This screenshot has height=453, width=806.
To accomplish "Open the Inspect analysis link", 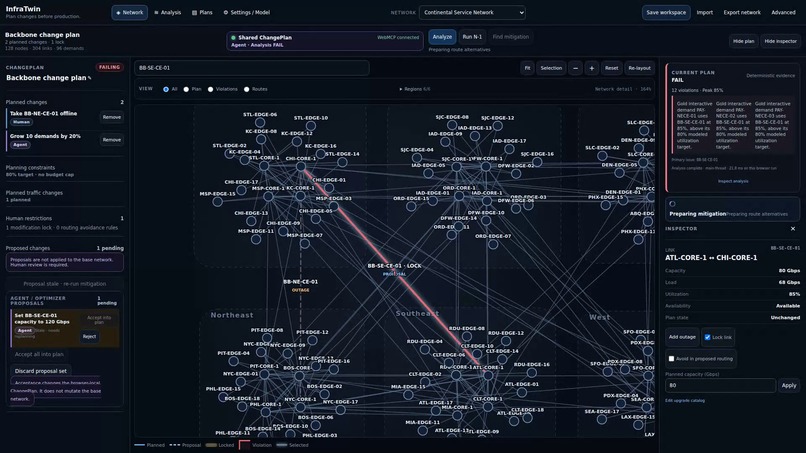I will [x=733, y=181].
